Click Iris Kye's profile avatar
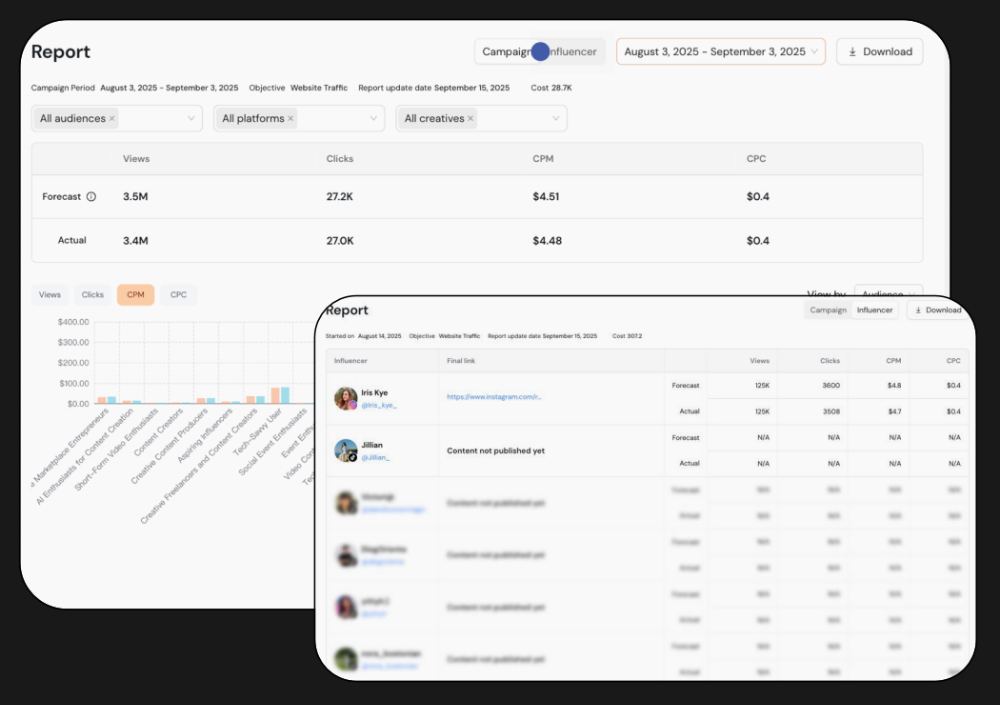 click(346, 398)
